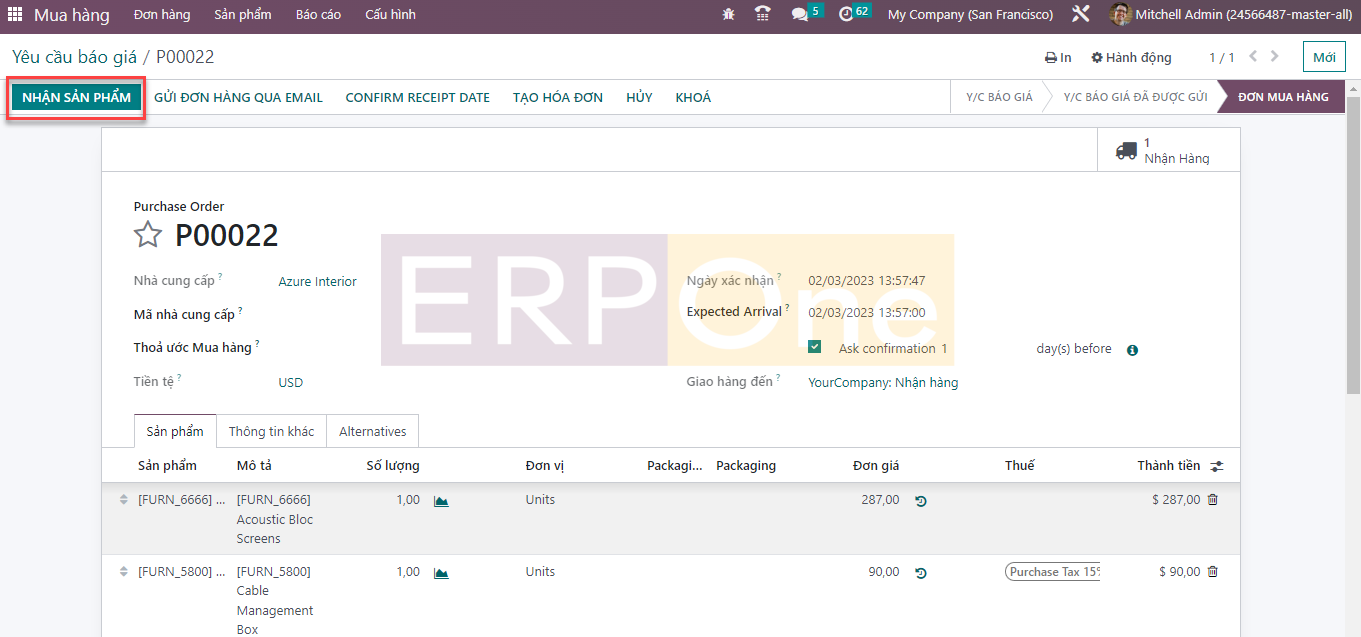1361x637 pixels.
Task: Toggle the Ask confirmation checkbox
Action: coord(815,347)
